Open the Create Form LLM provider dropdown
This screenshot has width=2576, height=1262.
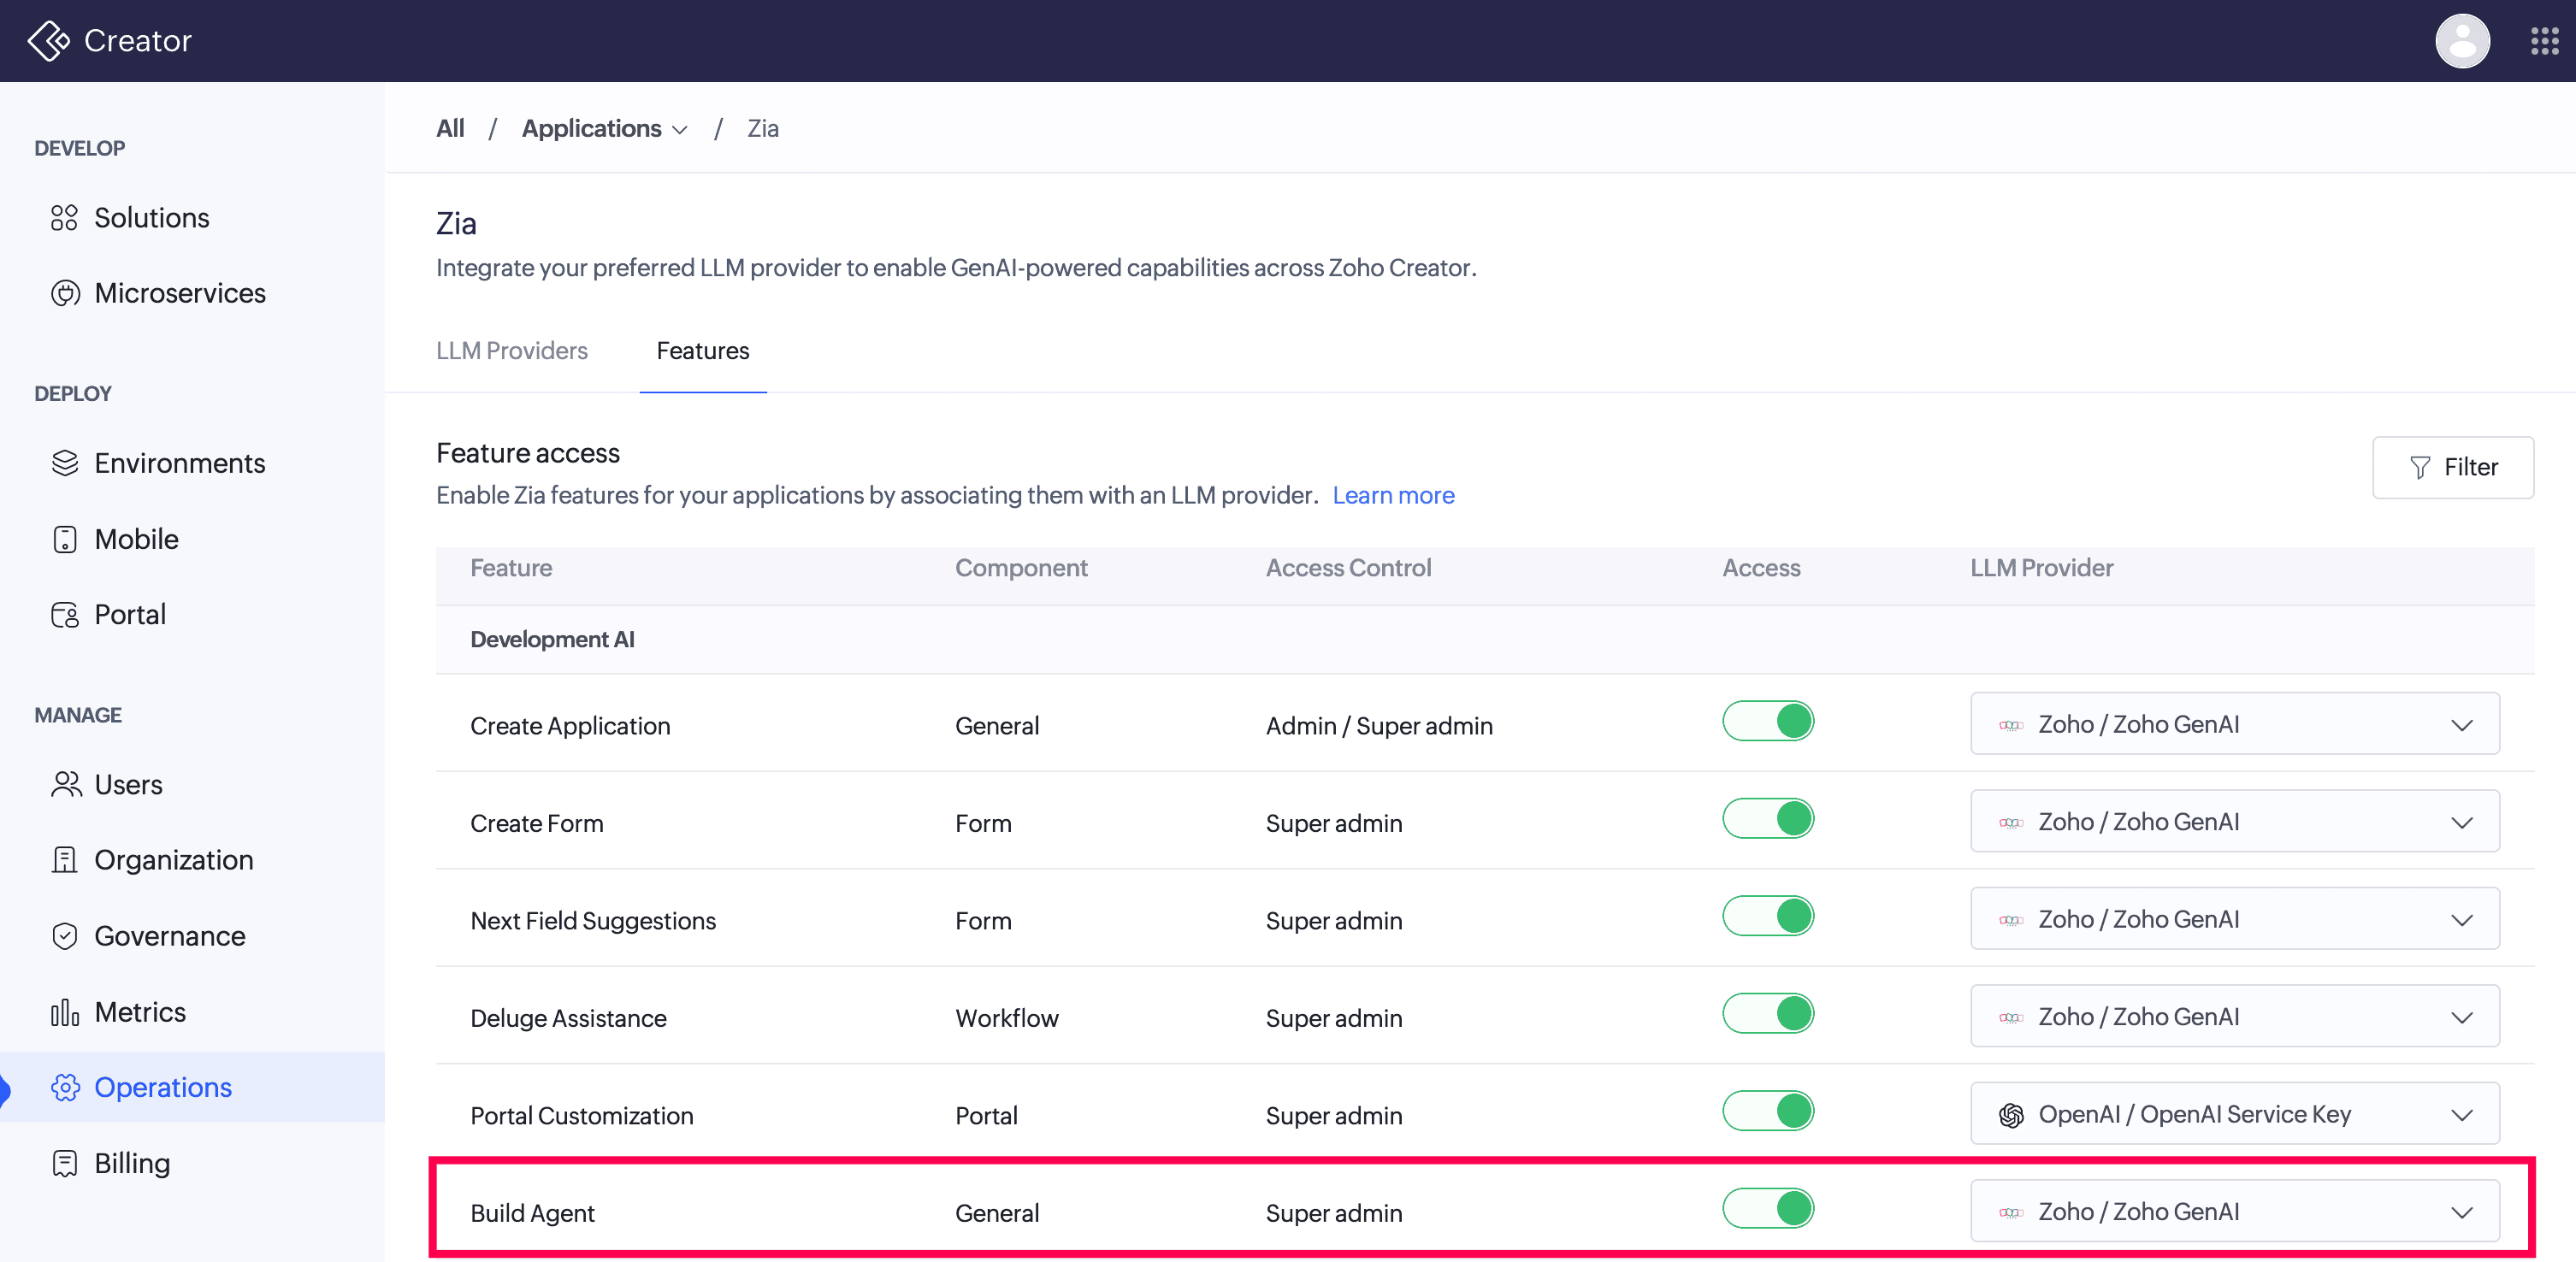2234,821
